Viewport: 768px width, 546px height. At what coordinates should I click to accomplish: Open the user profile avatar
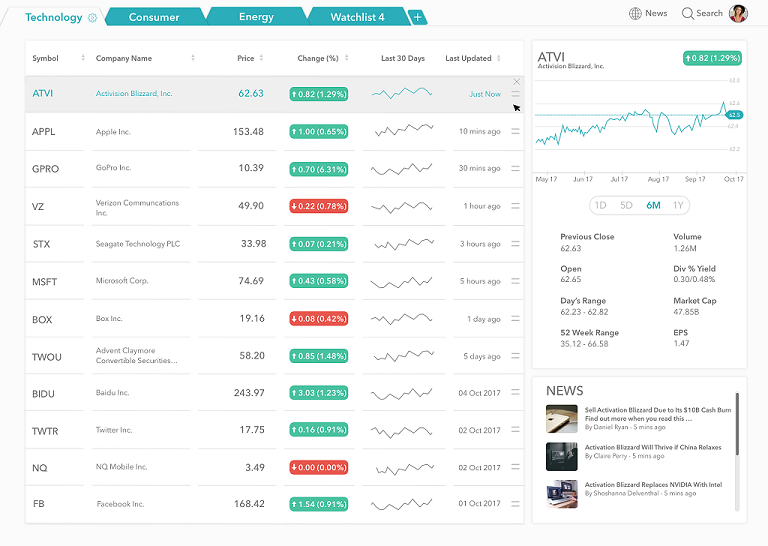[x=738, y=13]
